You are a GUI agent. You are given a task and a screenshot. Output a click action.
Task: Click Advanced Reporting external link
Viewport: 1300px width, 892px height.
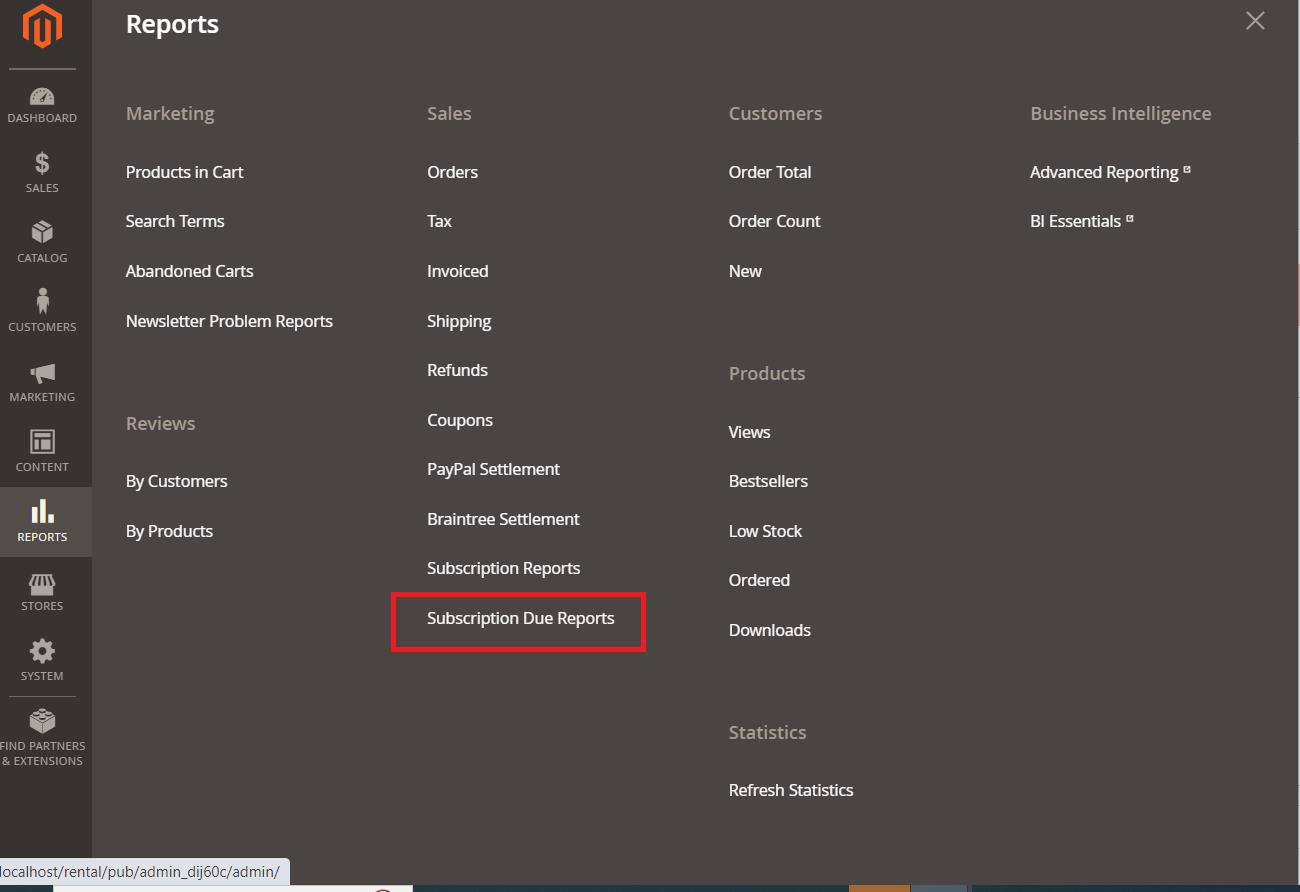(1104, 173)
